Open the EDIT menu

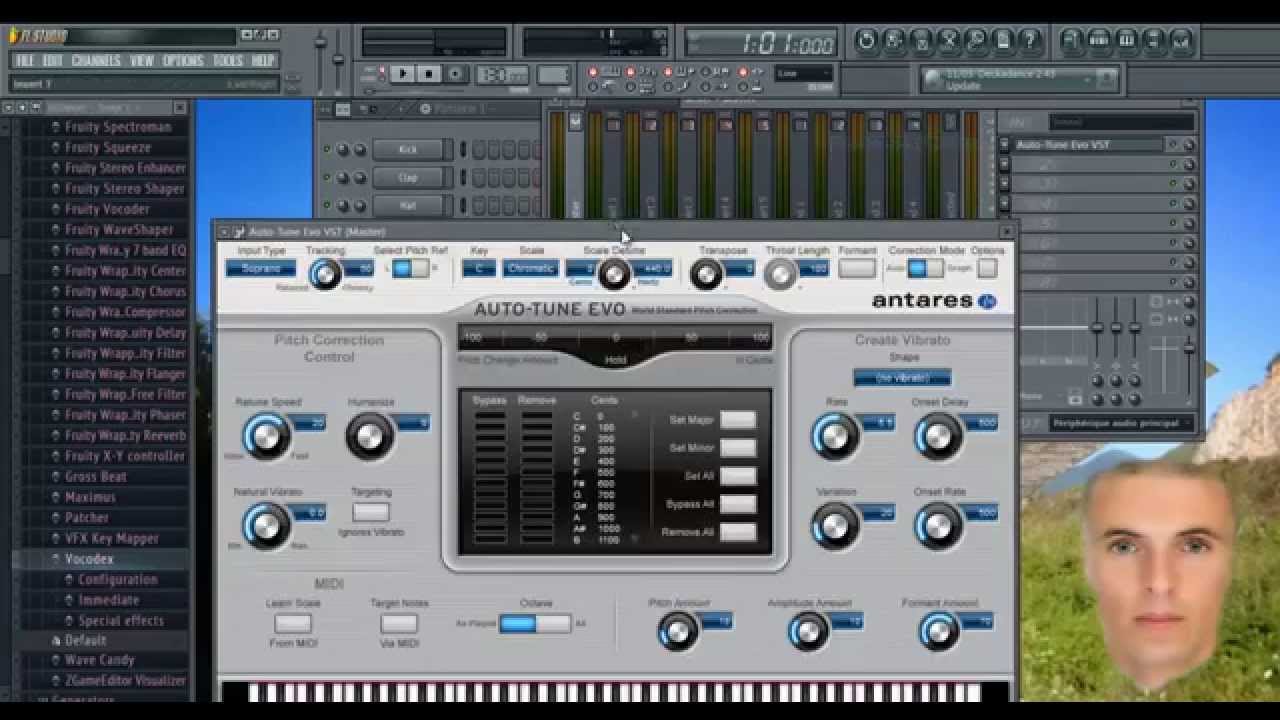(x=53, y=61)
